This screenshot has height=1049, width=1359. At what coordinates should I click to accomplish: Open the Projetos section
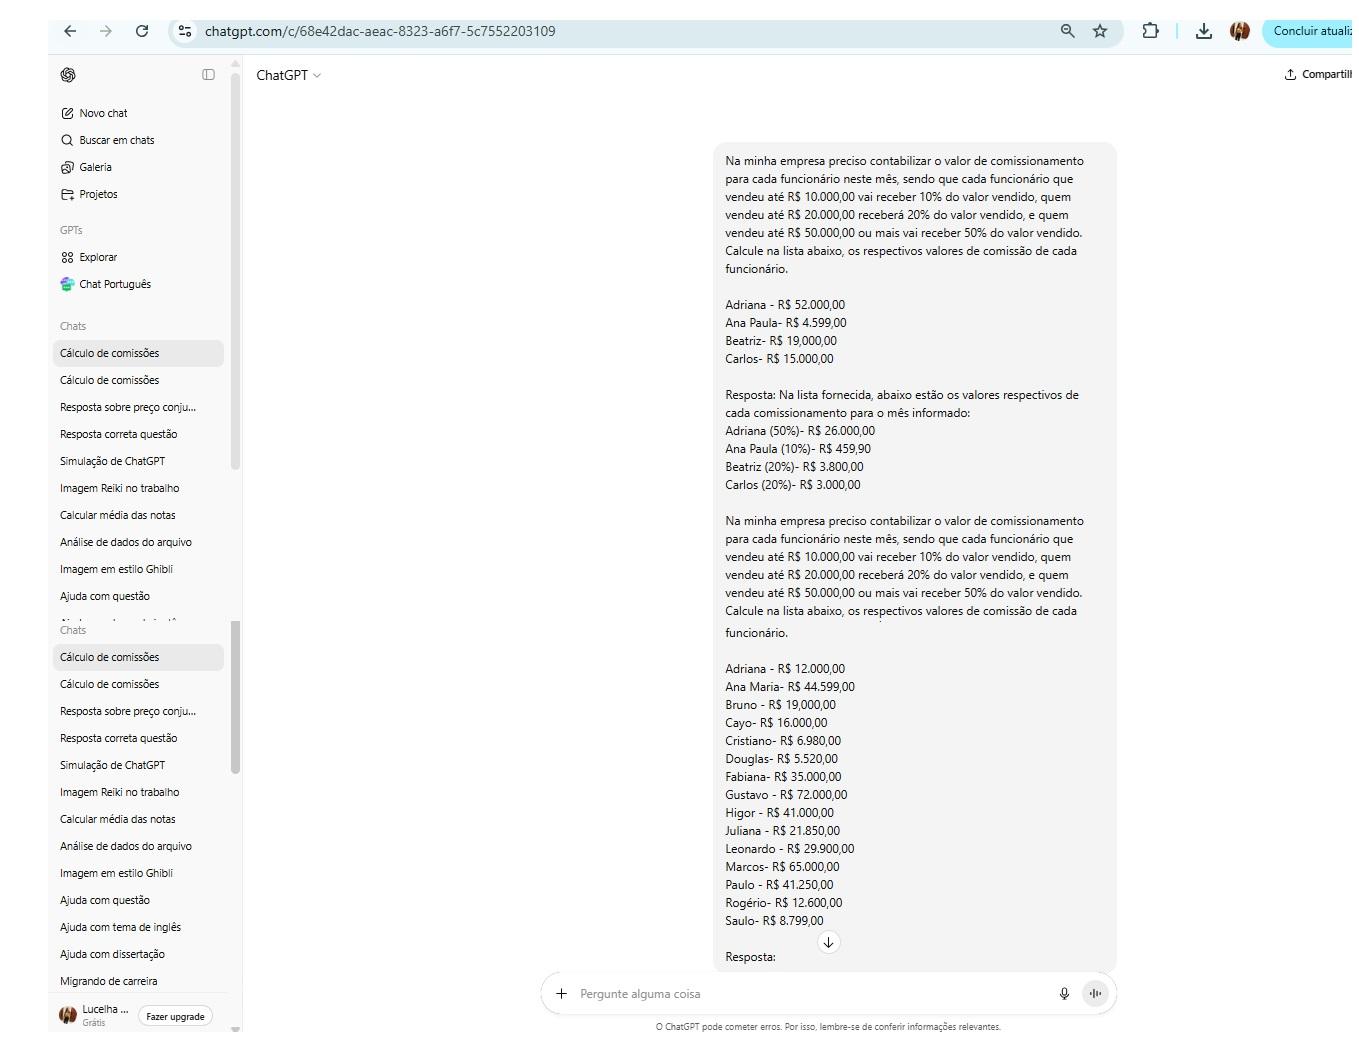point(89,194)
